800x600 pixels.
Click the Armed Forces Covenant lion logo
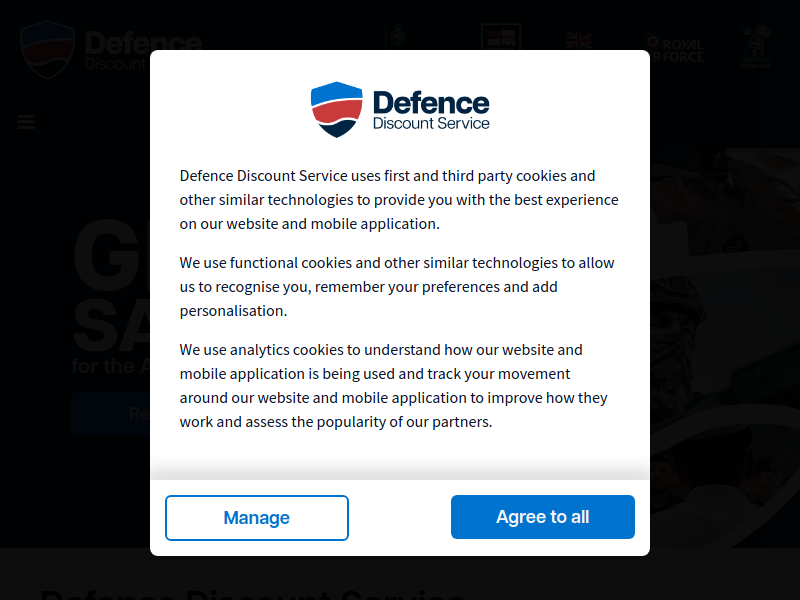(756, 46)
